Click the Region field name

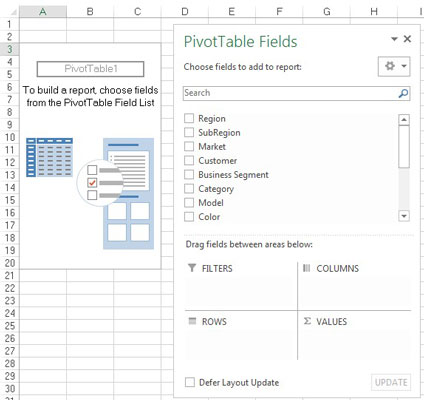tap(212, 118)
